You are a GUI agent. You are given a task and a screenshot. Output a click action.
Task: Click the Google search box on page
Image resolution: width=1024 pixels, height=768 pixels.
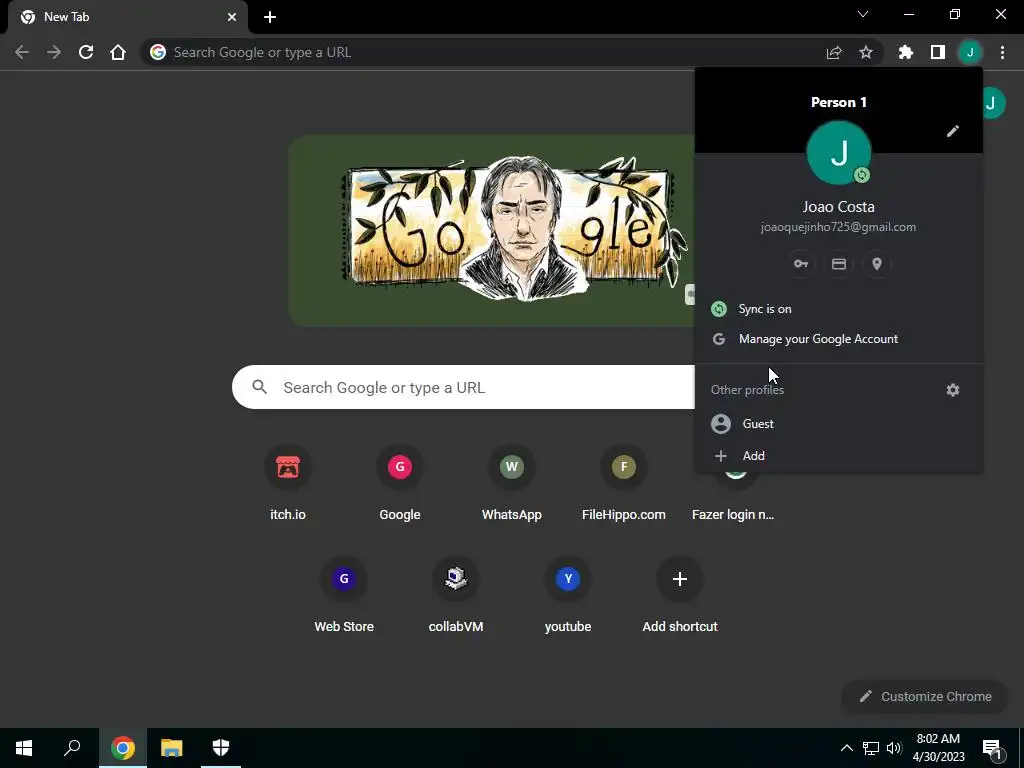coord(464,387)
